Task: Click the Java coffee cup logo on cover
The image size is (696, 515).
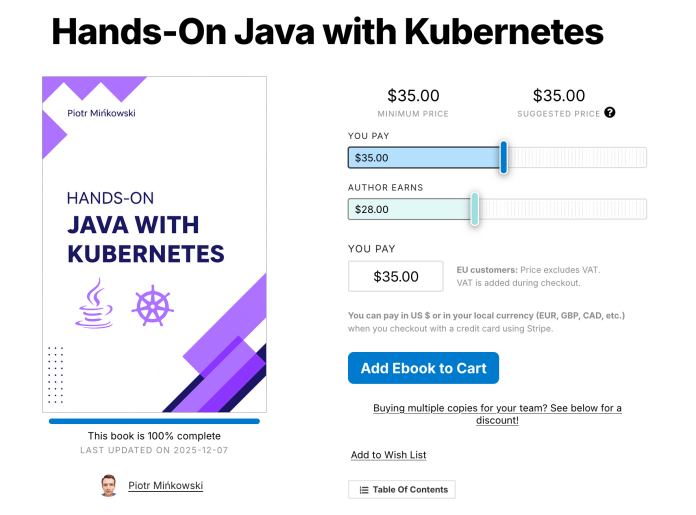Action: click(x=94, y=304)
